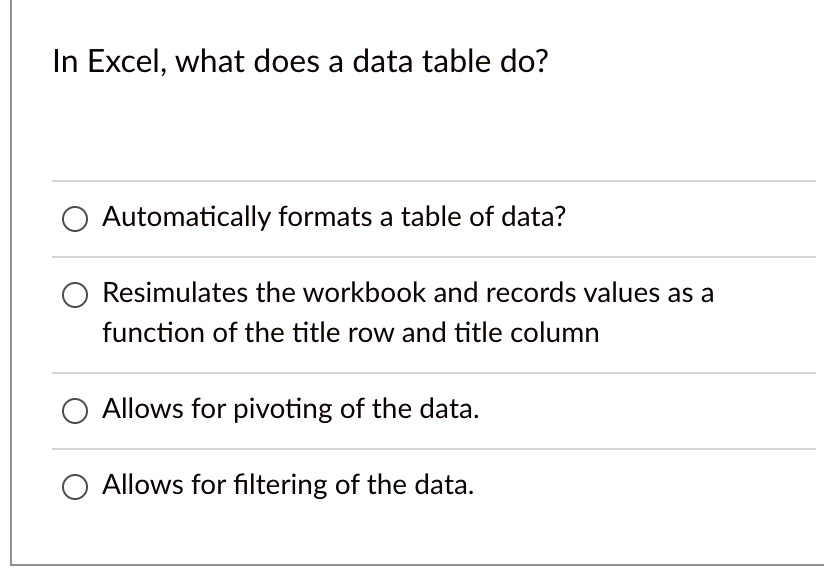Click the 'Allows for pivoting of the data.' label

point(291,409)
